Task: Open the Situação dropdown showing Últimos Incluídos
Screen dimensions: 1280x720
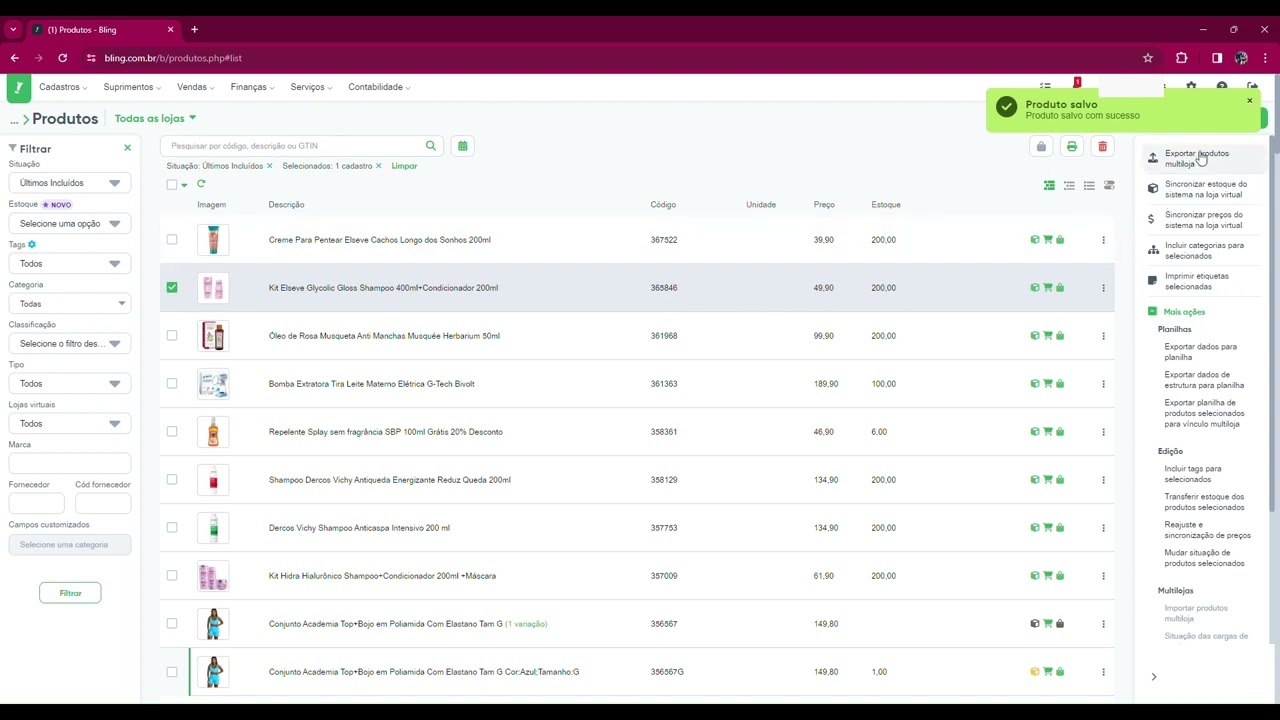Action: point(70,183)
